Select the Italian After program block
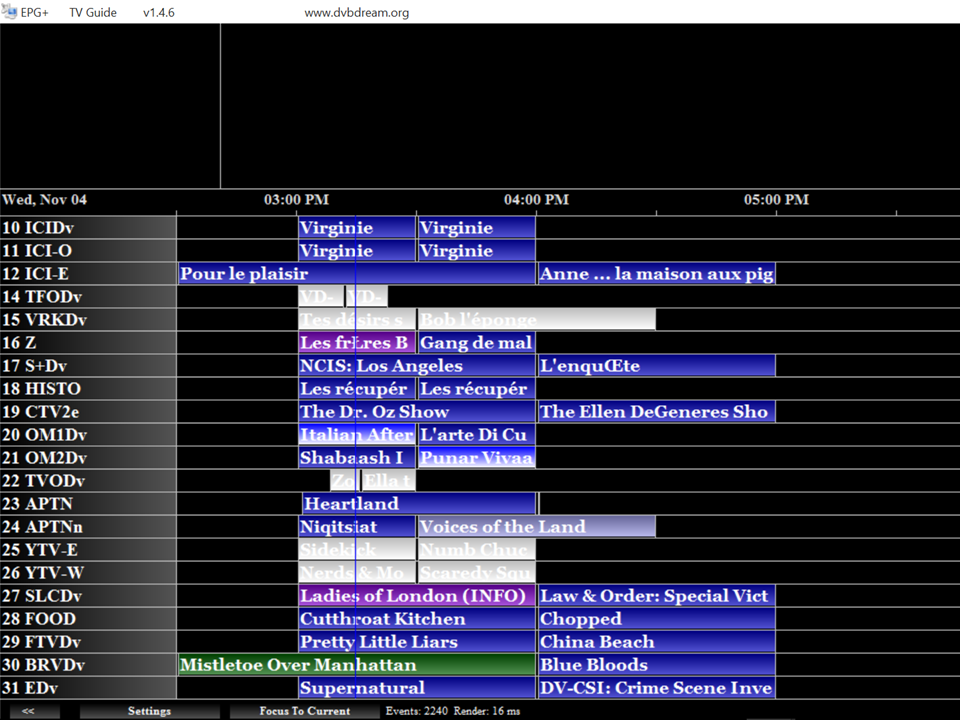Viewport: 960px width, 720px height. pyautogui.click(x=357, y=435)
